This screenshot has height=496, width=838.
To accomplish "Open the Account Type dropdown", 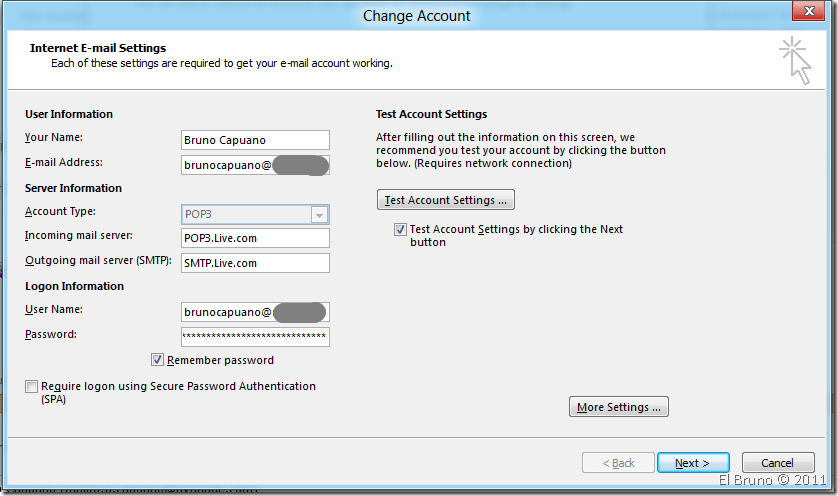I will 319,214.
